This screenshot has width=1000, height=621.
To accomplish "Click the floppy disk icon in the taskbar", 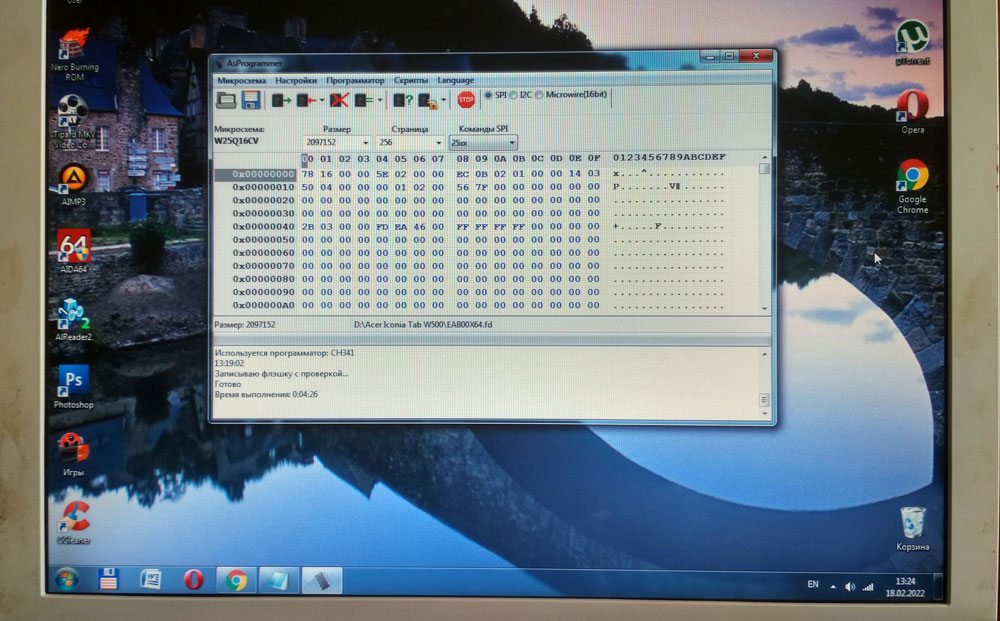I will pyautogui.click(x=108, y=580).
